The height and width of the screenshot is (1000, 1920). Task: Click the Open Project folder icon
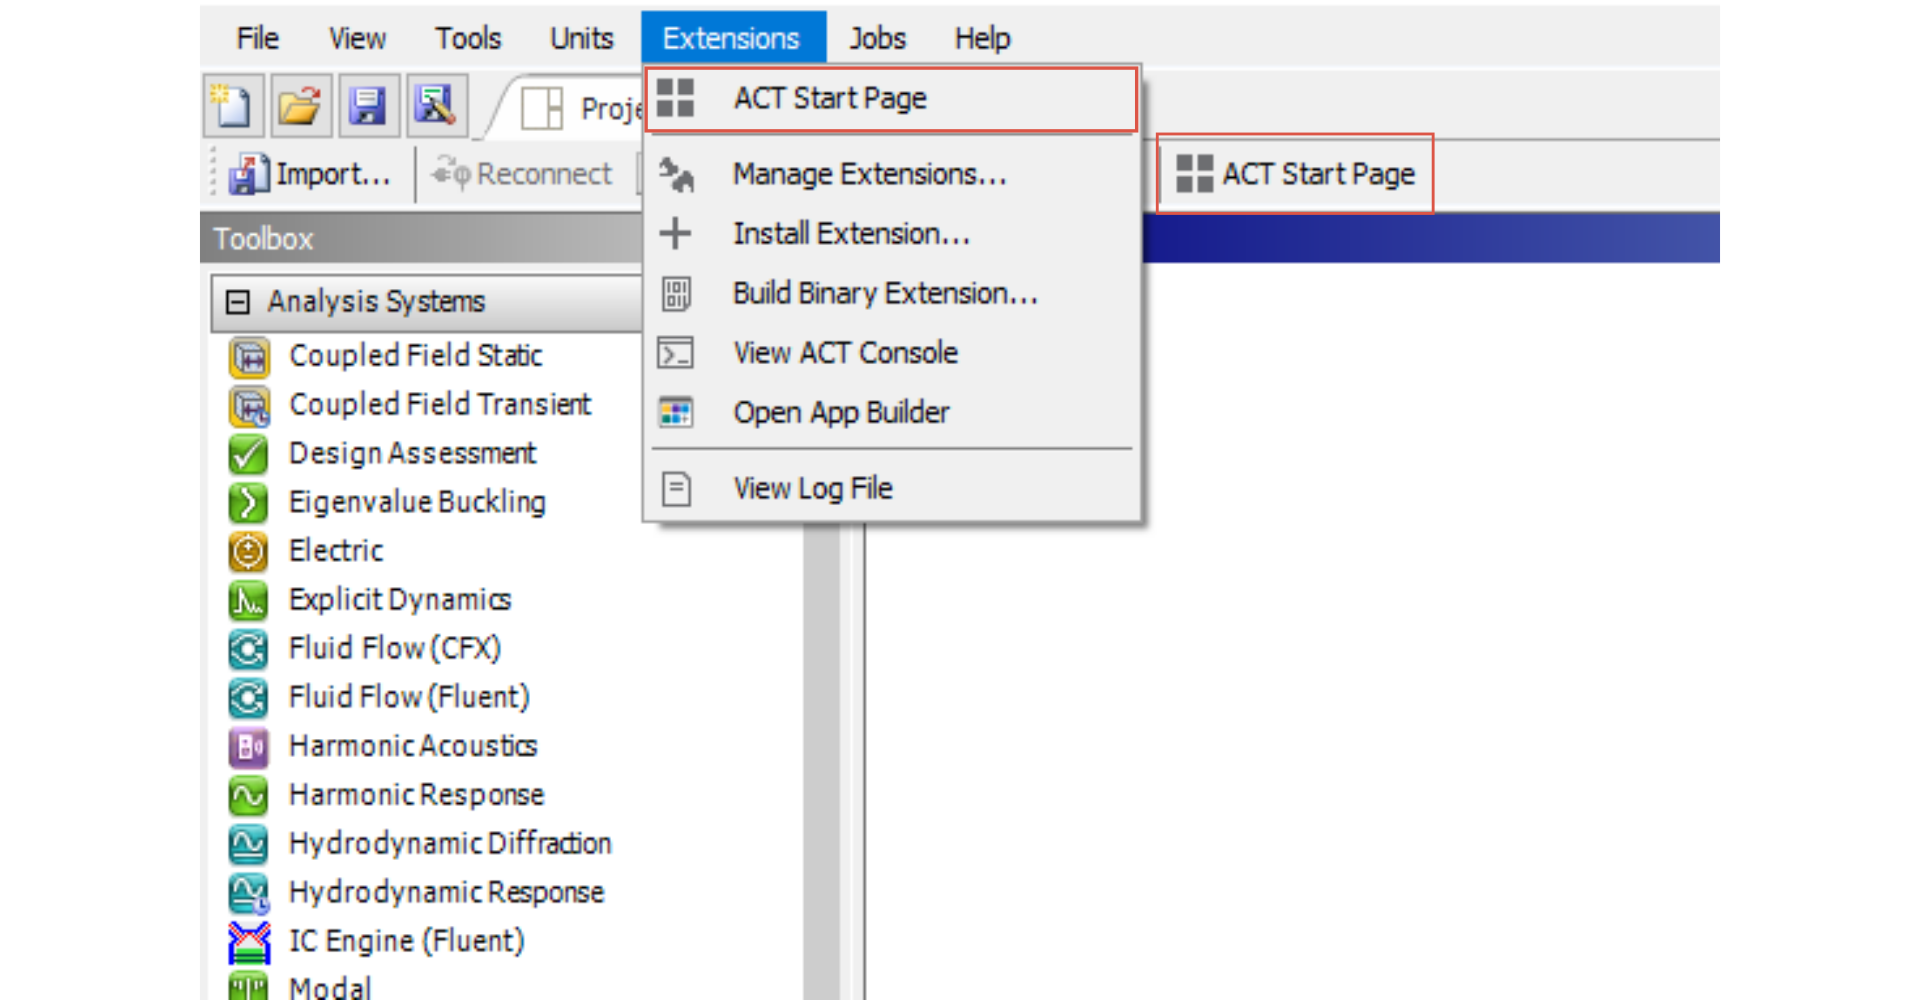[300, 105]
